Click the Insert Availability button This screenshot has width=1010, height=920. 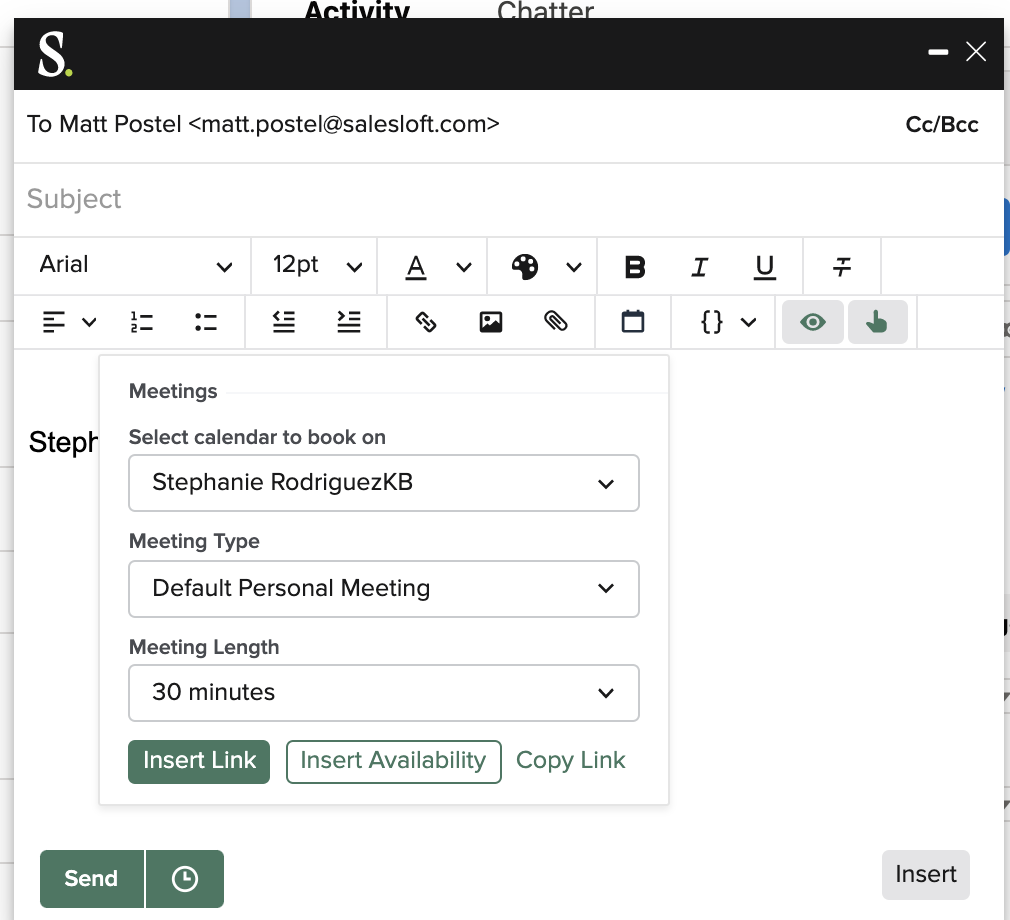coord(394,762)
